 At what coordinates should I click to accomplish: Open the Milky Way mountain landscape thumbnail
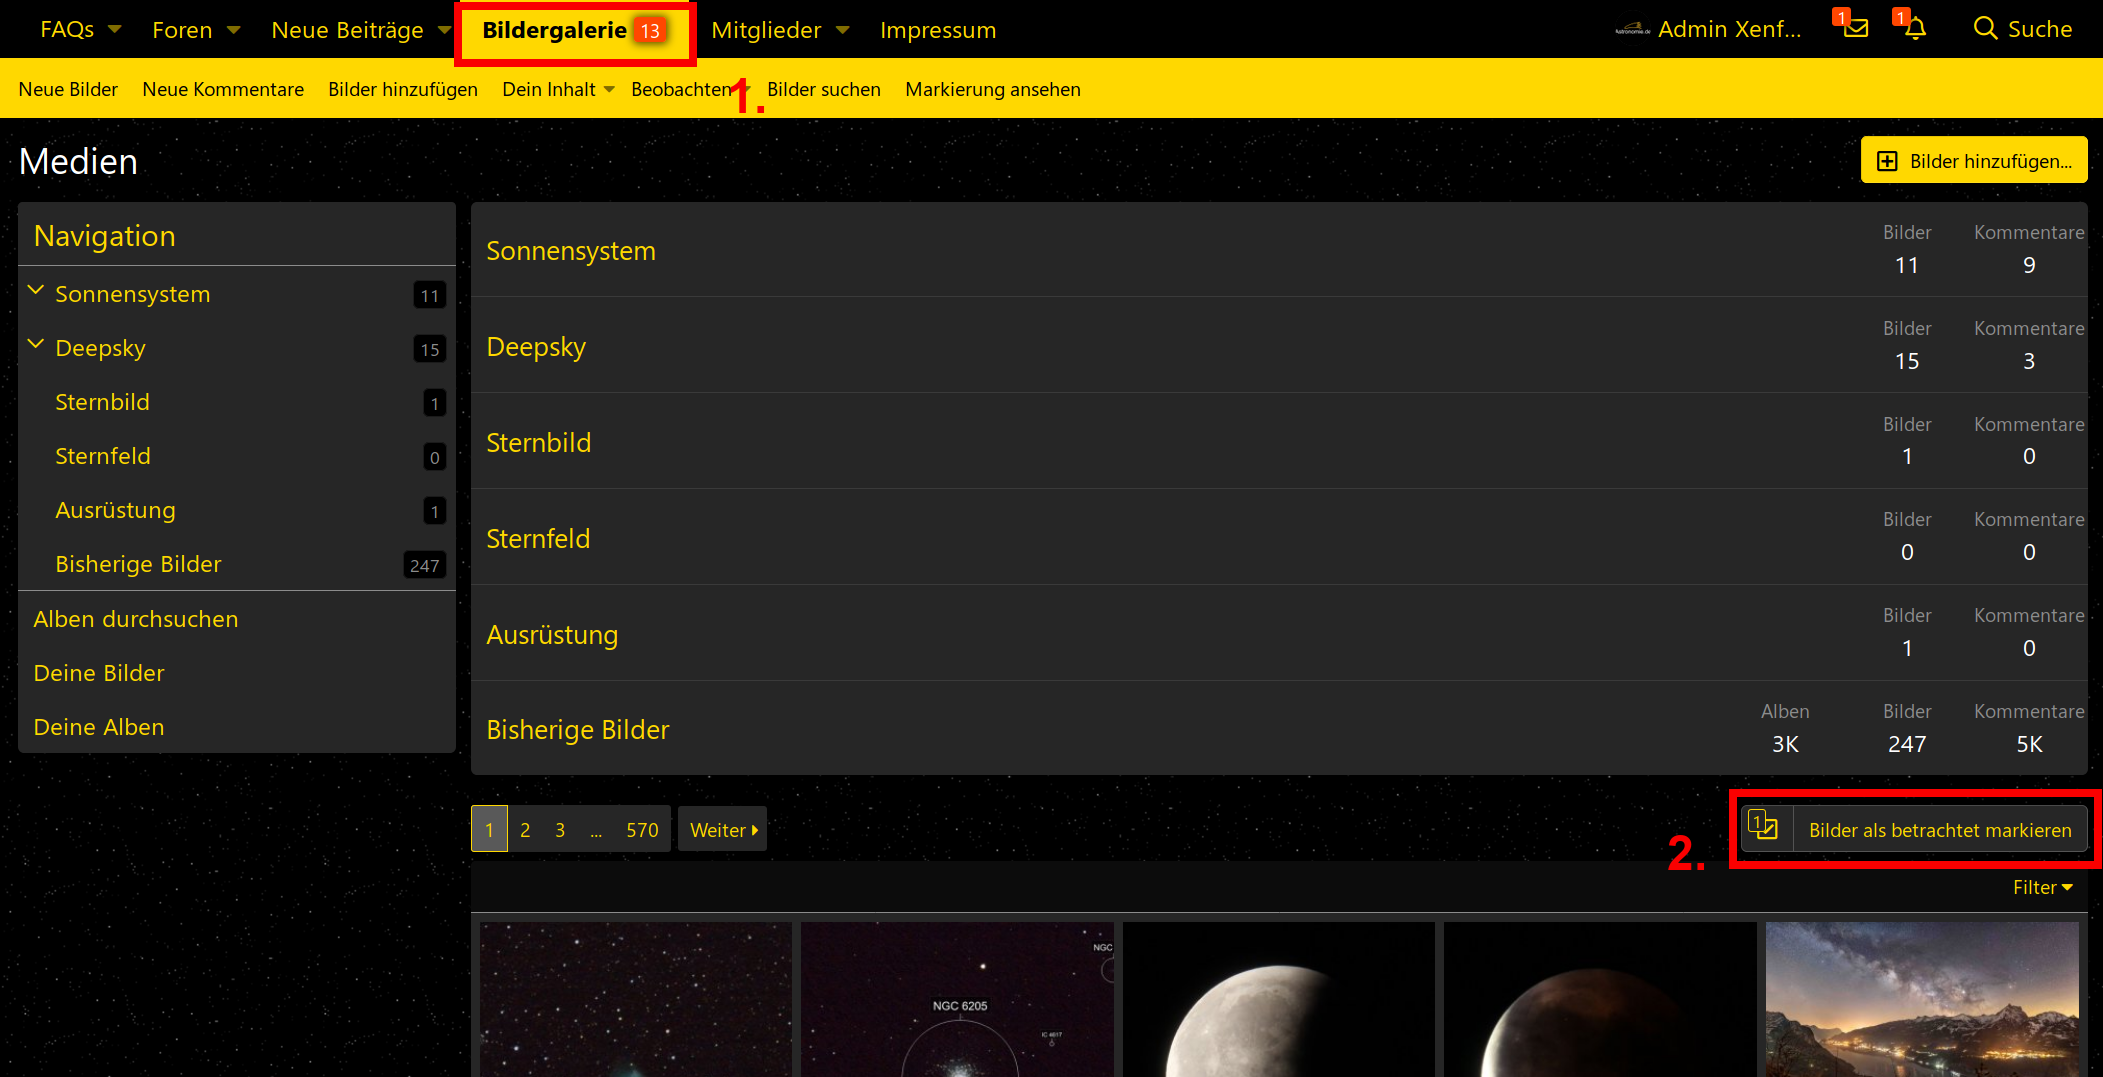1922,999
